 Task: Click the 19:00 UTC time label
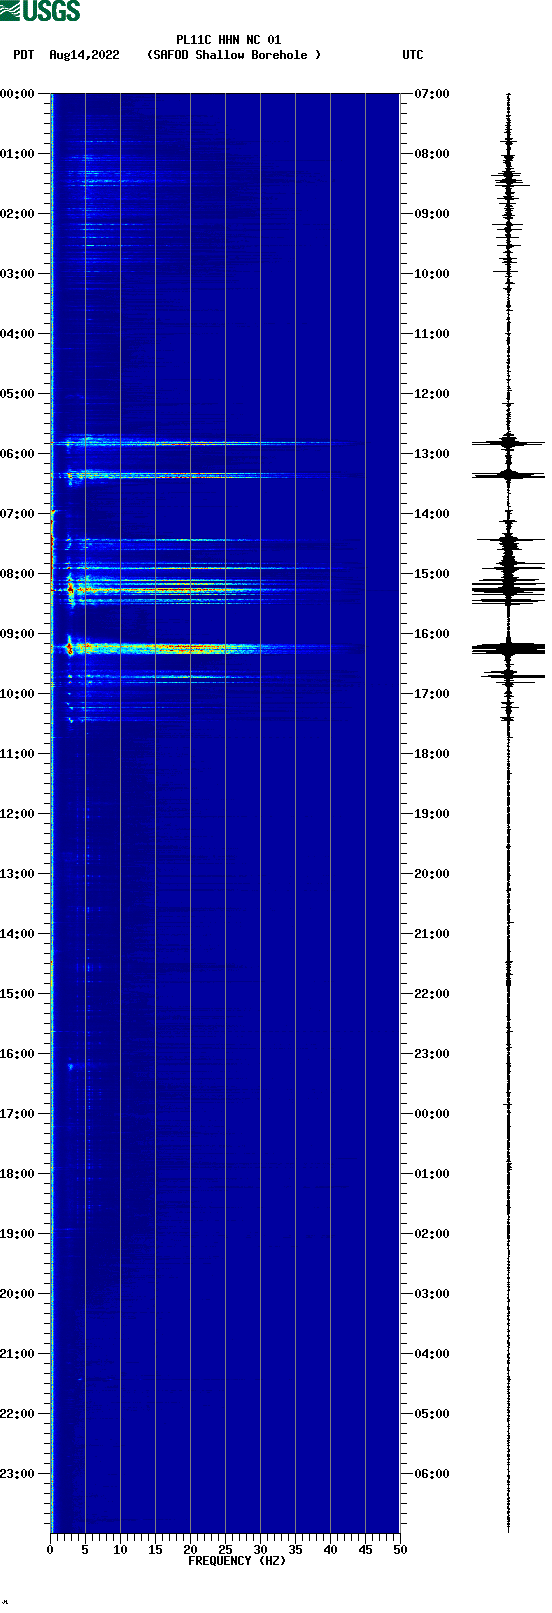(432, 814)
